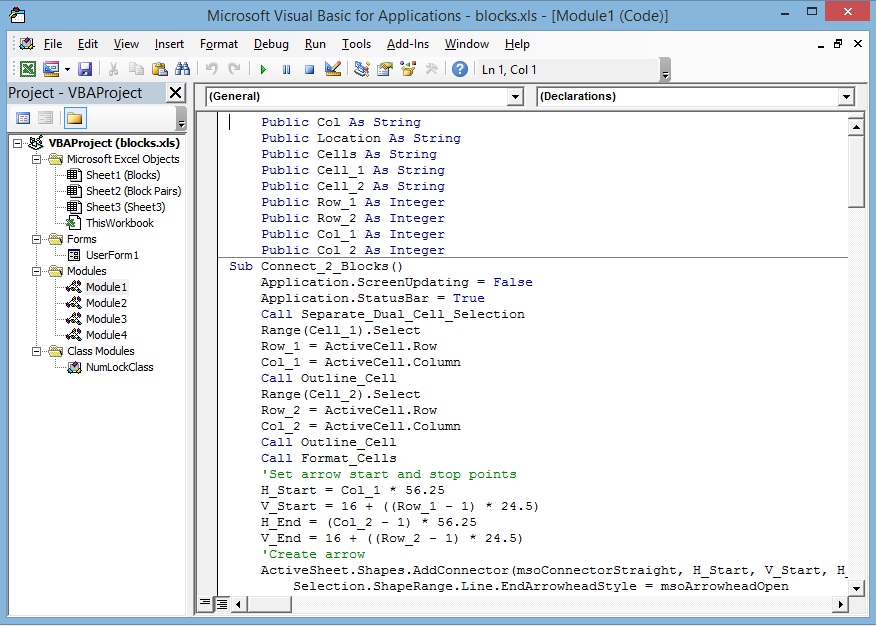The height and width of the screenshot is (626, 876).
Task: Click the toolbar options overflow arrow
Action: point(665,70)
